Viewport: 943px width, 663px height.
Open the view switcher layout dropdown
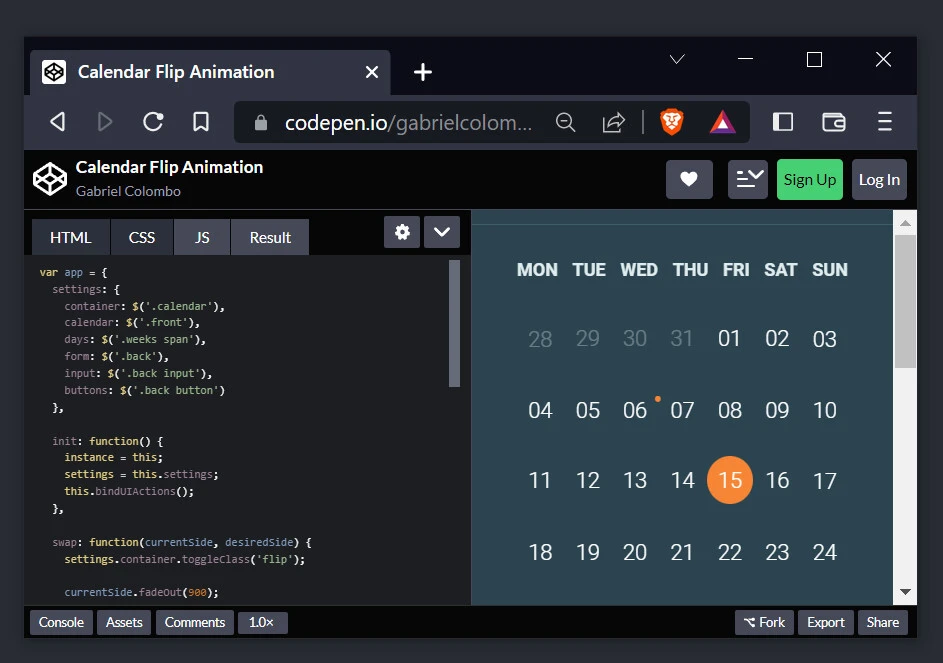point(748,180)
